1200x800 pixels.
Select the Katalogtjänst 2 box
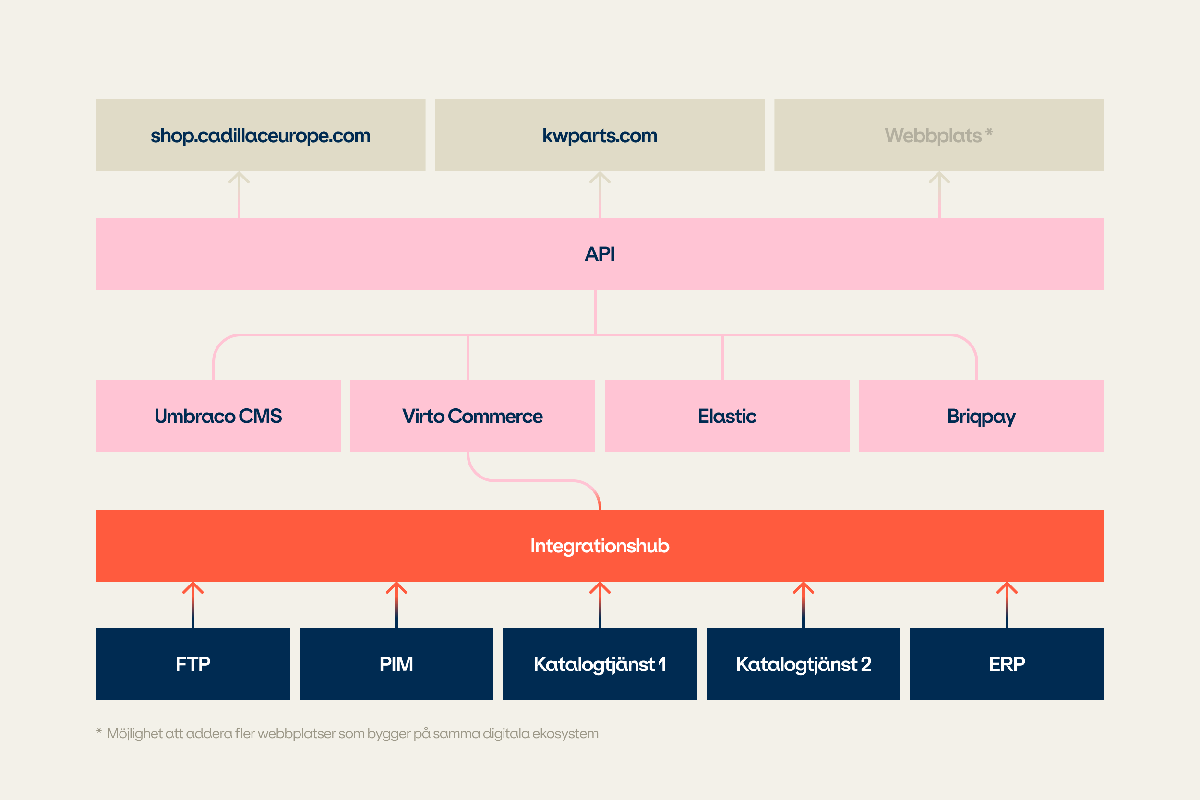pos(803,664)
